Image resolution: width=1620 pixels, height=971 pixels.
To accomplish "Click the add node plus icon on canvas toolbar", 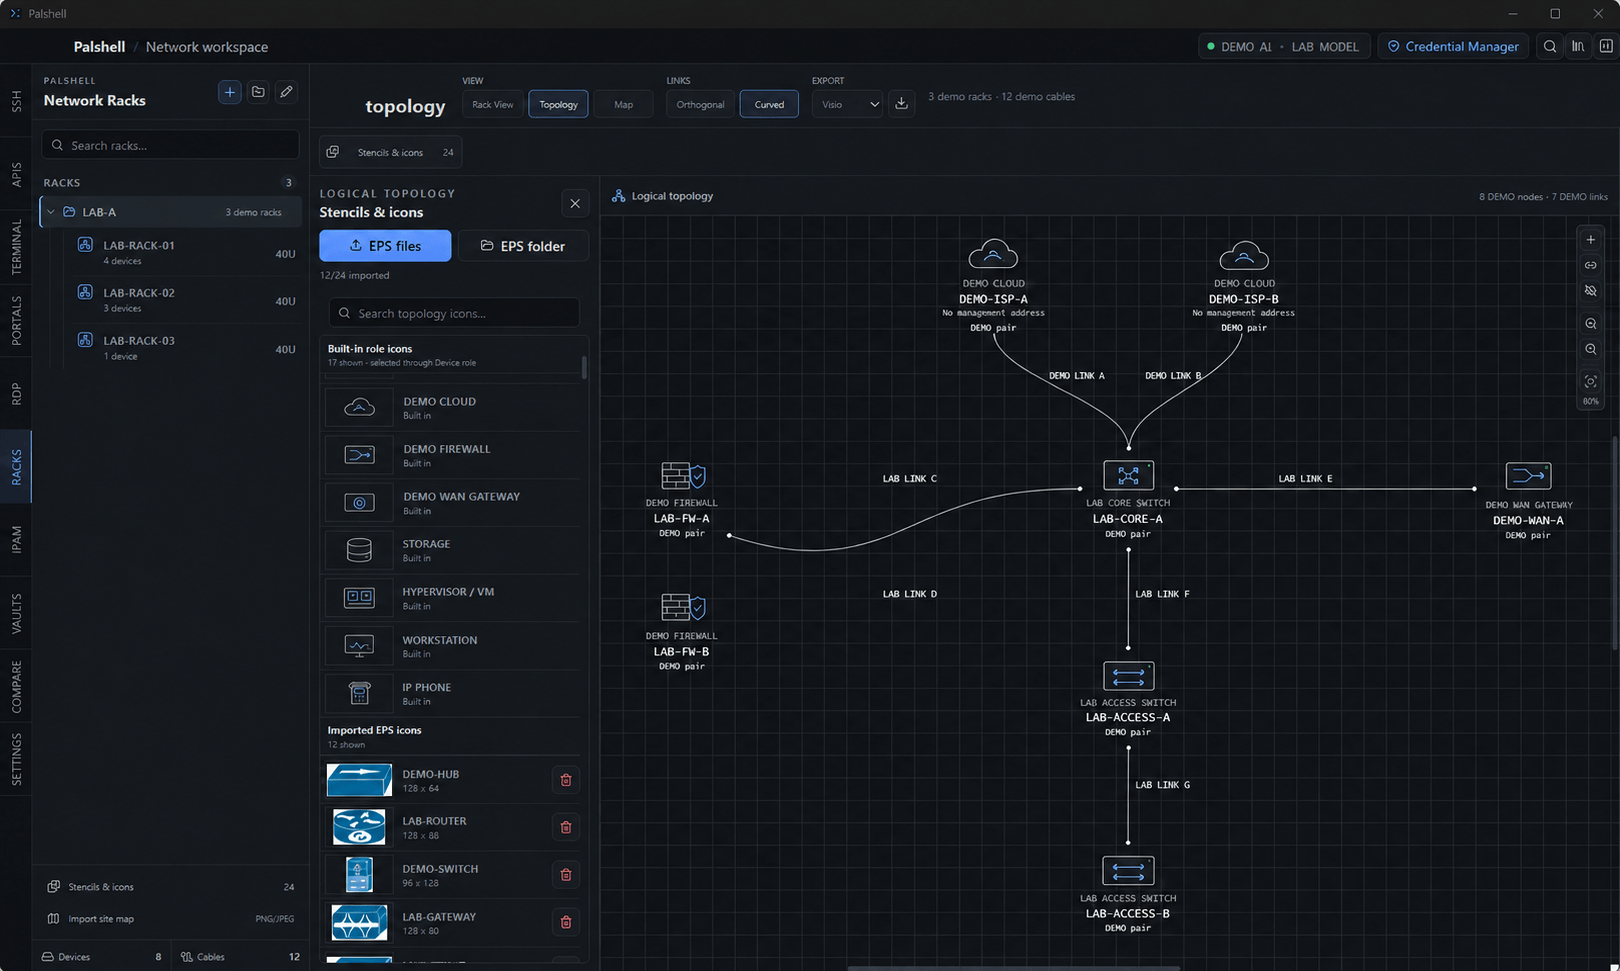I will click(1590, 239).
